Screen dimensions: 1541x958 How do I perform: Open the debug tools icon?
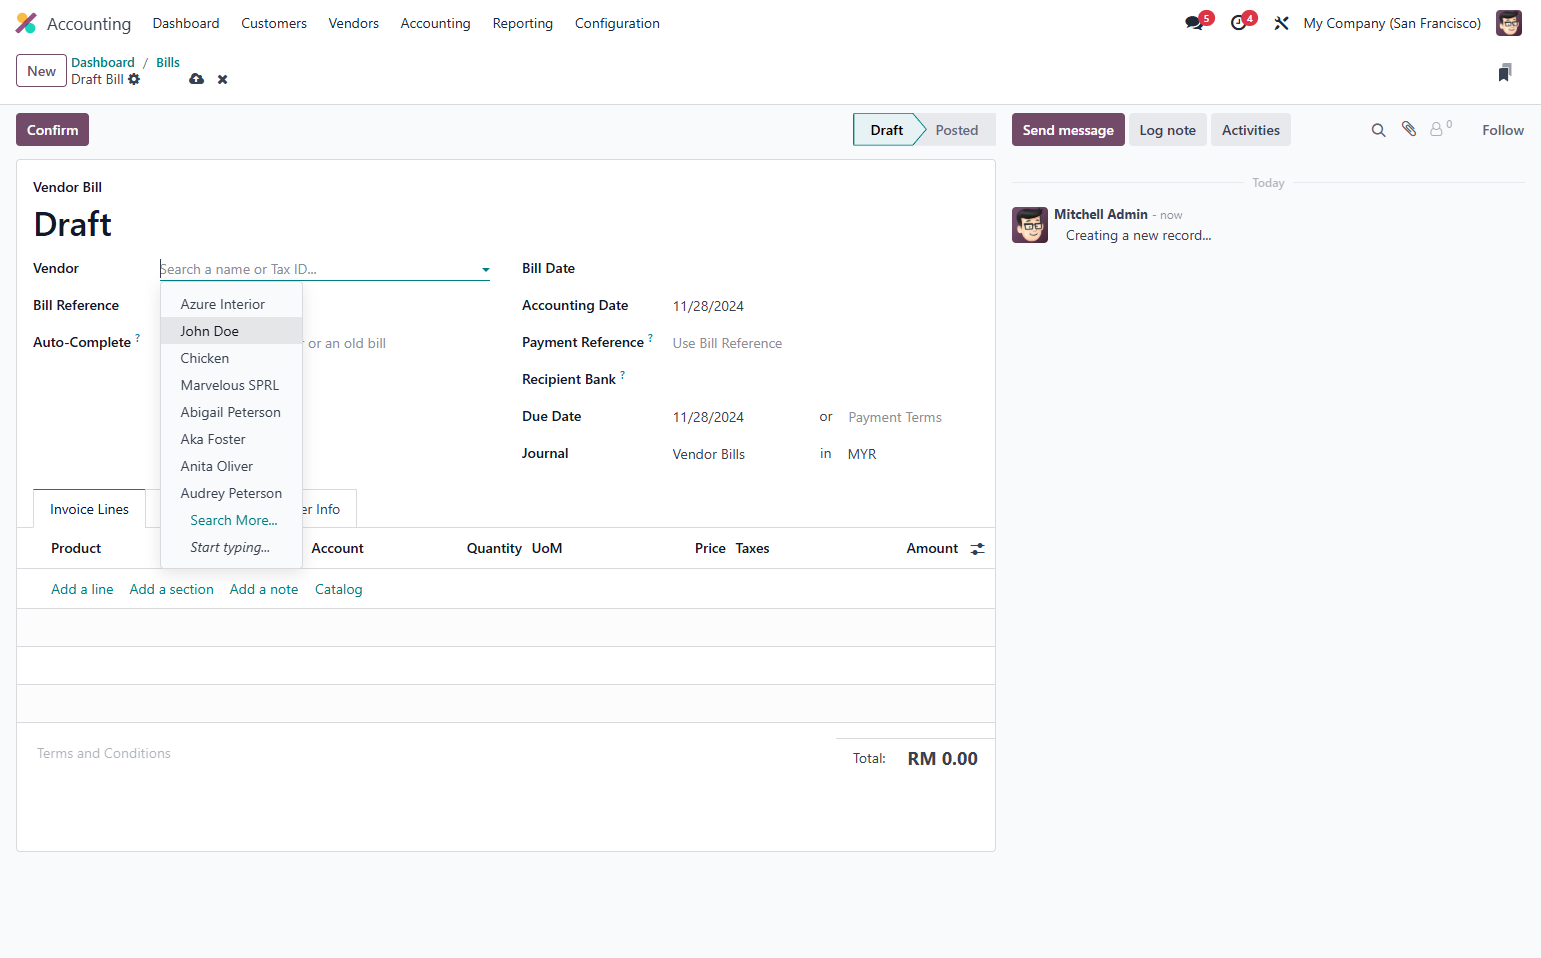(x=1281, y=23)
